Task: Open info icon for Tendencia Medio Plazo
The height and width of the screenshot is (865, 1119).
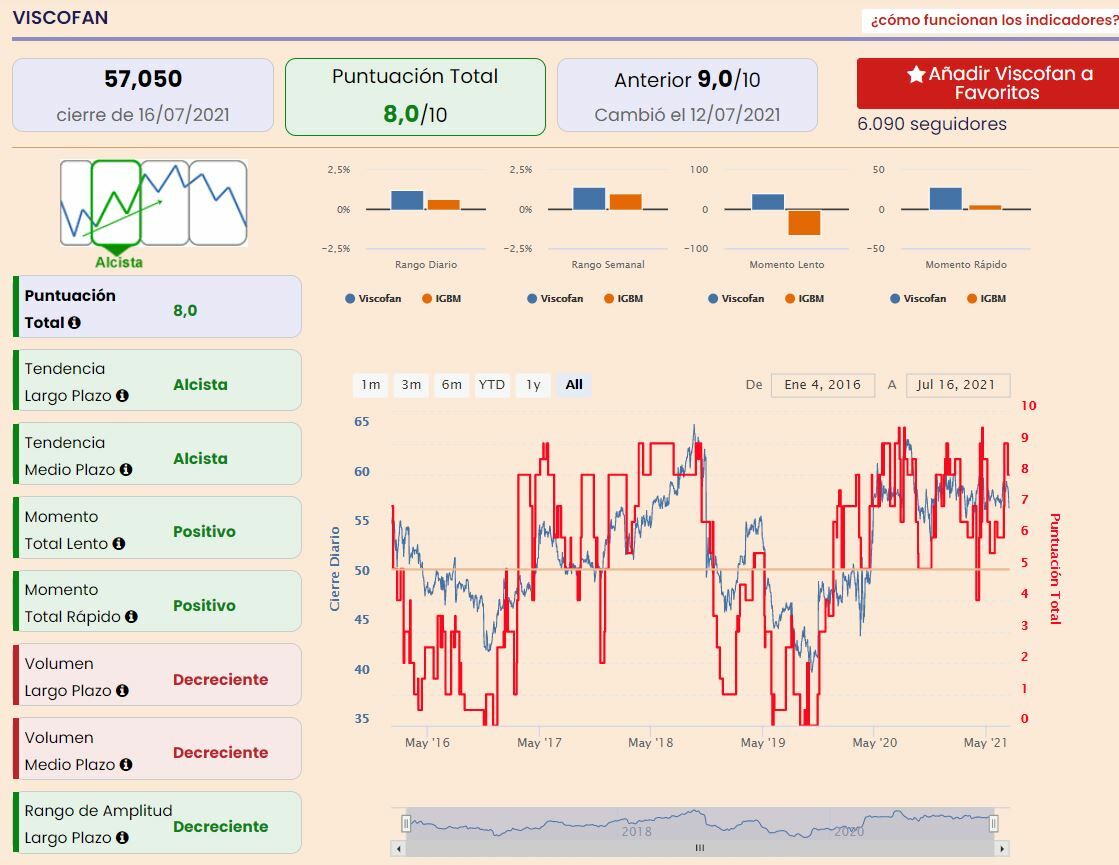Action: click(126, 470)
